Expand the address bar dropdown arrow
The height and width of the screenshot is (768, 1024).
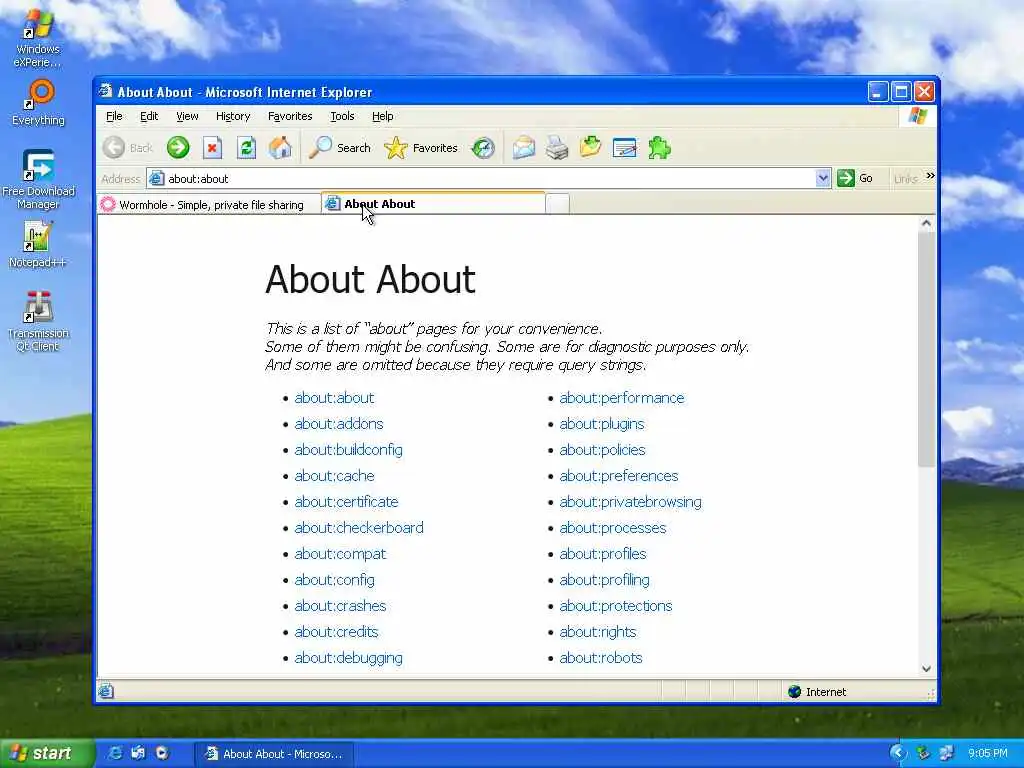[x=823, y=178]
